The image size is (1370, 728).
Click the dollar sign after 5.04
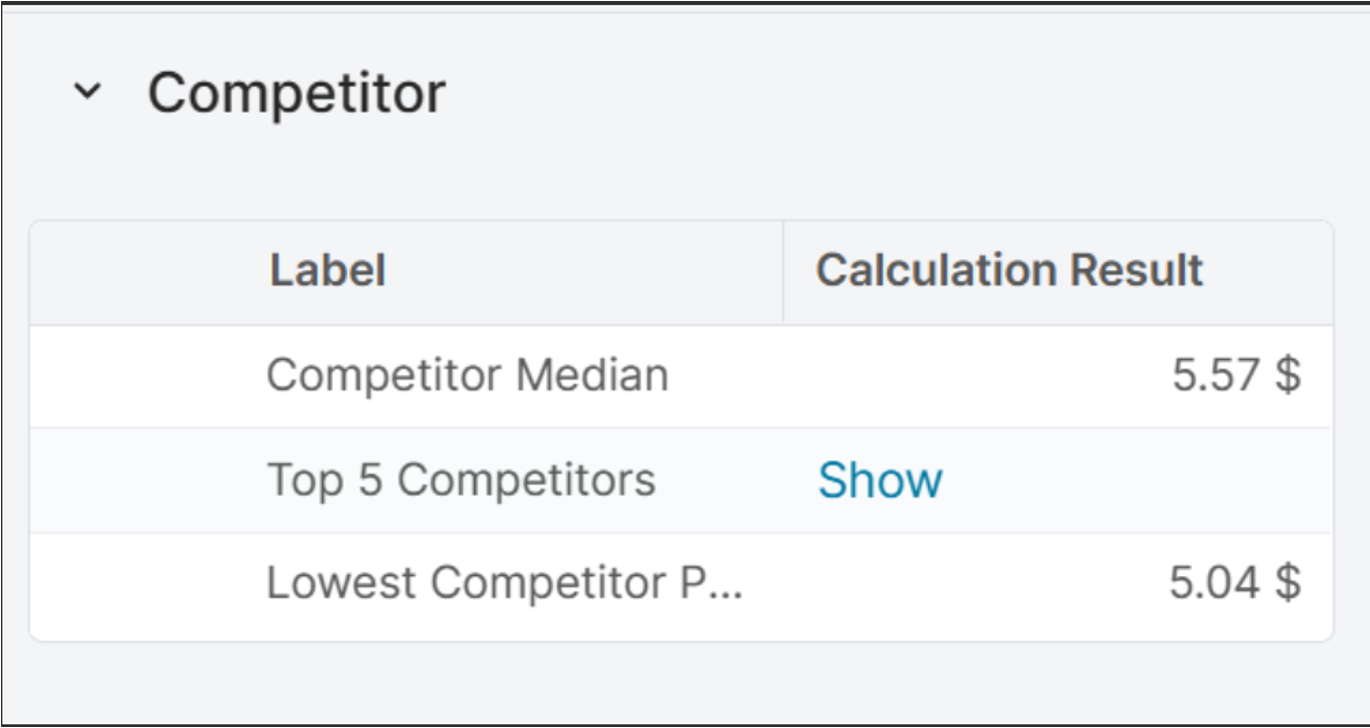(1288, 584)
